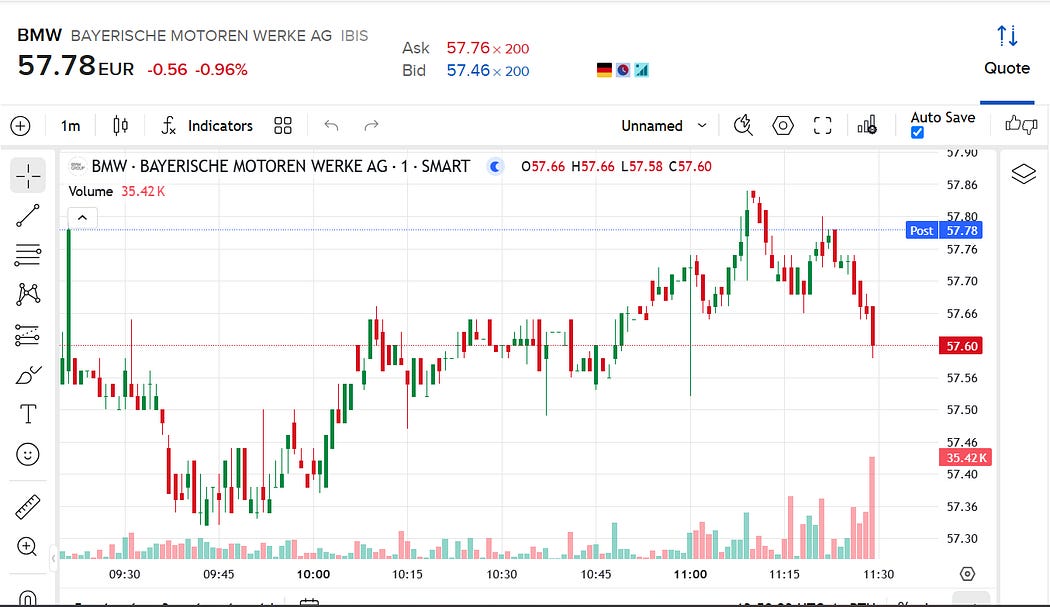1050x607 pixels.
Task: Enter fullscreen chart mode
Action: coord(822,125)
